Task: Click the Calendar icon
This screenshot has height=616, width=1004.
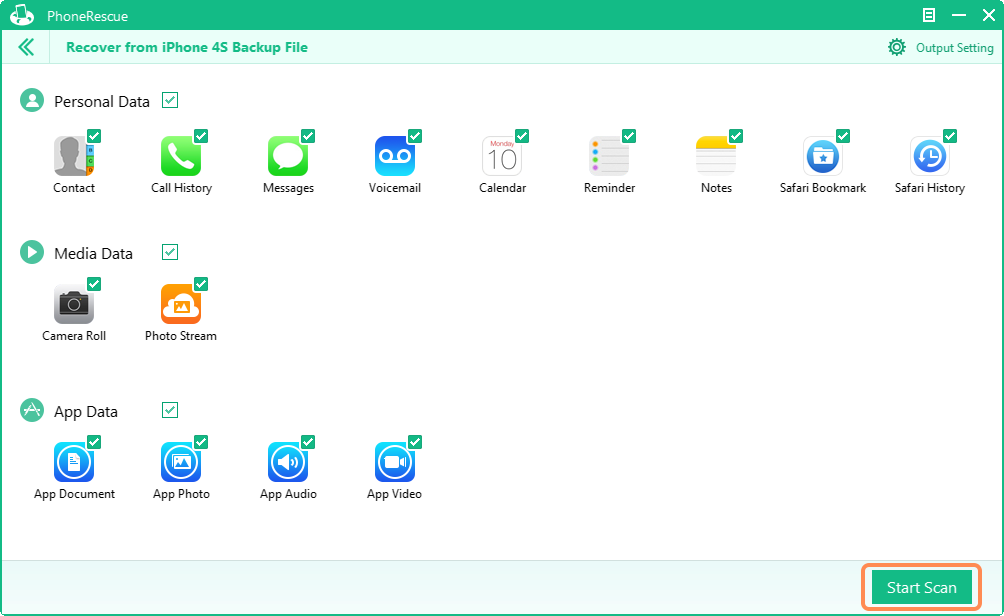Action: 502,156
